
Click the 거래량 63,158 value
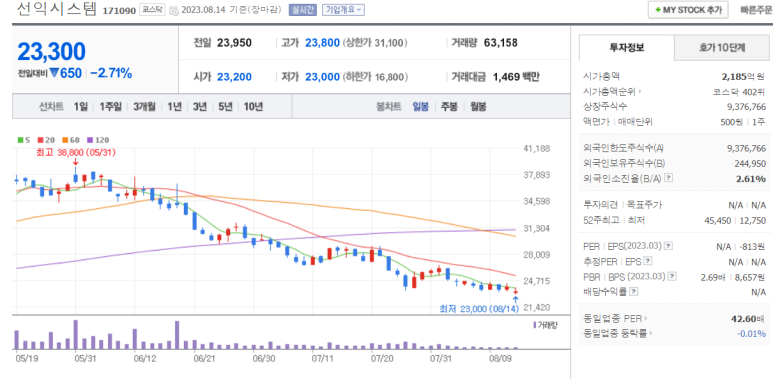pos(500,43)
